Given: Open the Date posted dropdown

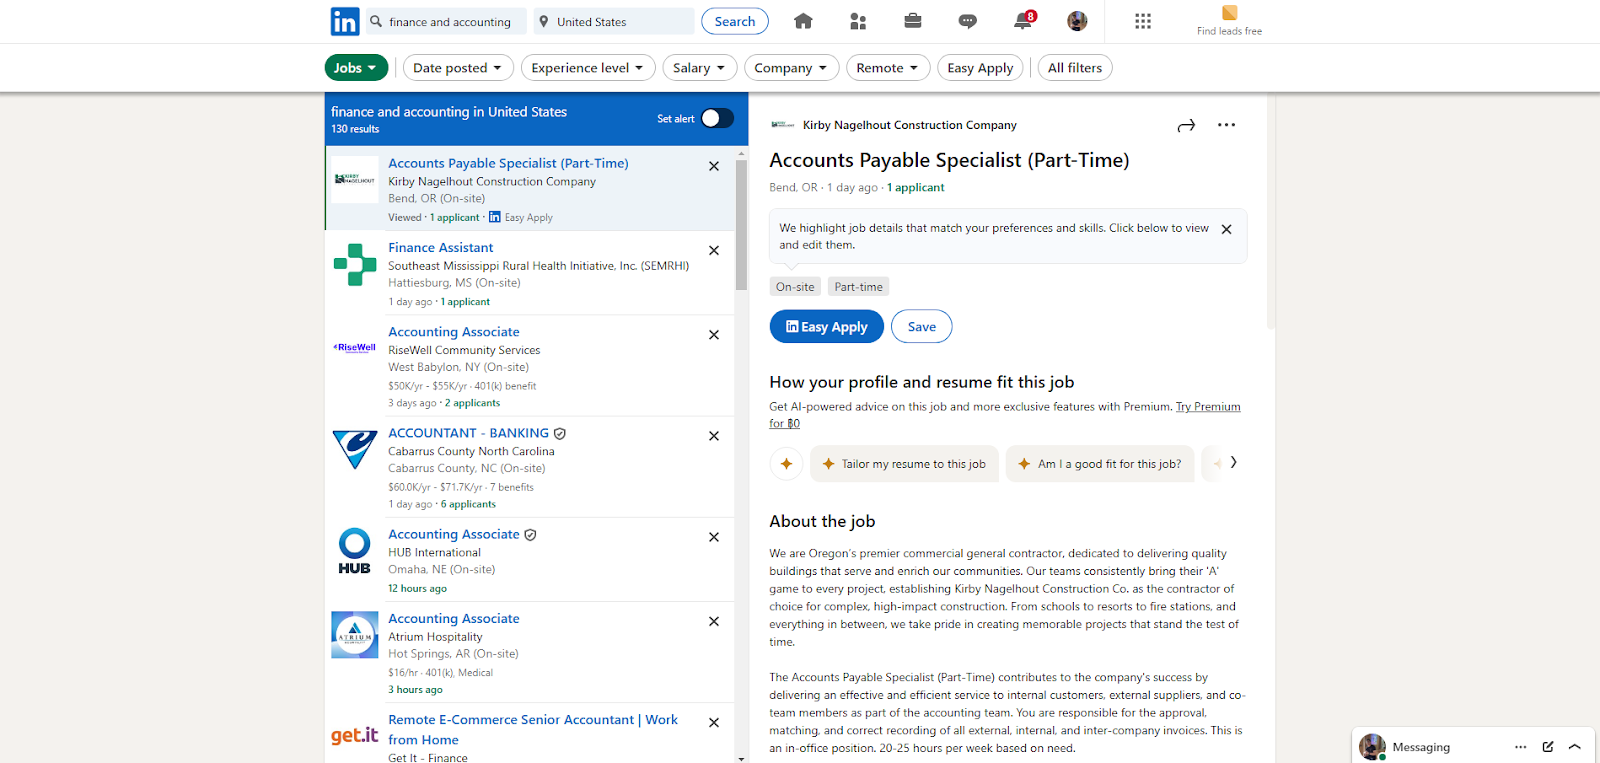Looking at the screenshot, I should point(458,68).
